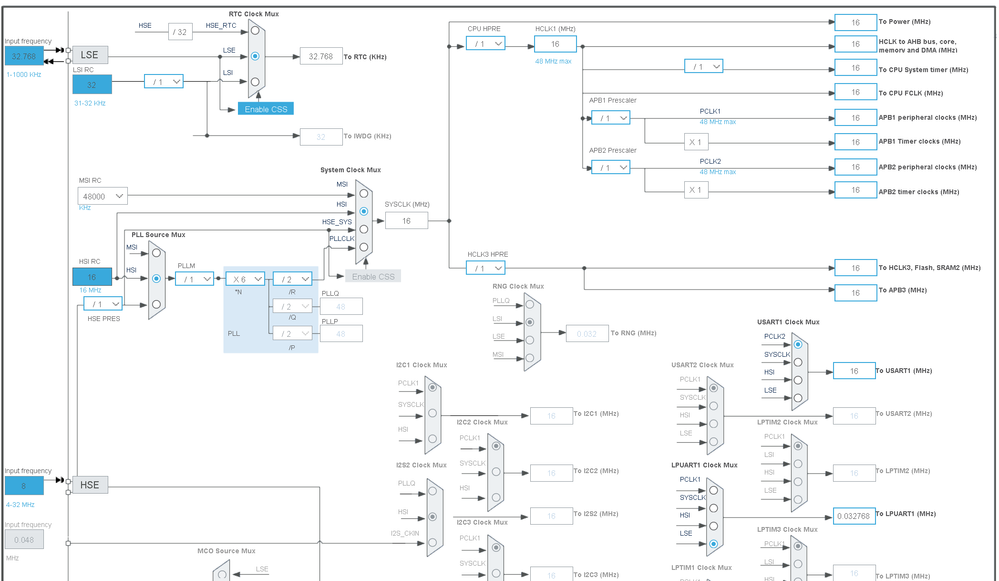Click the Enable CSS button under RTC Mux
Image resolution: width=999 pixels, height=581 pixels.
coord(266,109)
